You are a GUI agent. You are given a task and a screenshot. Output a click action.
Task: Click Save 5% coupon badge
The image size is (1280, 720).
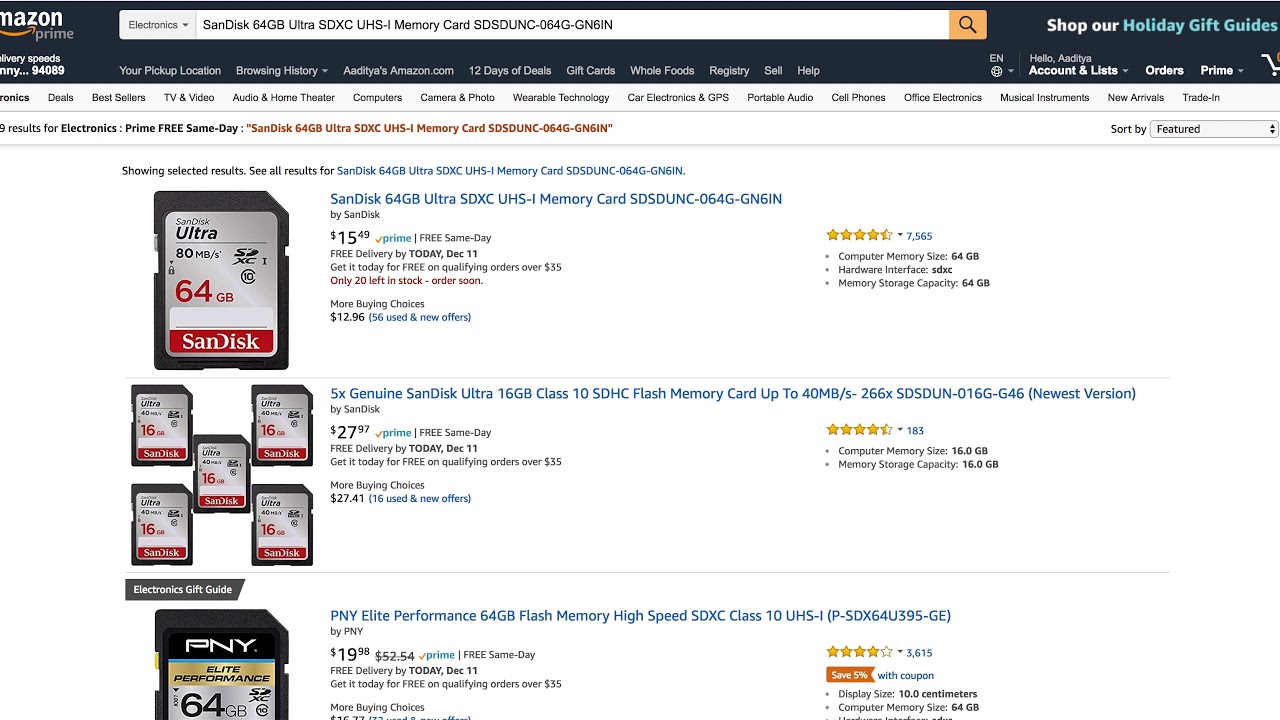click(850, 675)
